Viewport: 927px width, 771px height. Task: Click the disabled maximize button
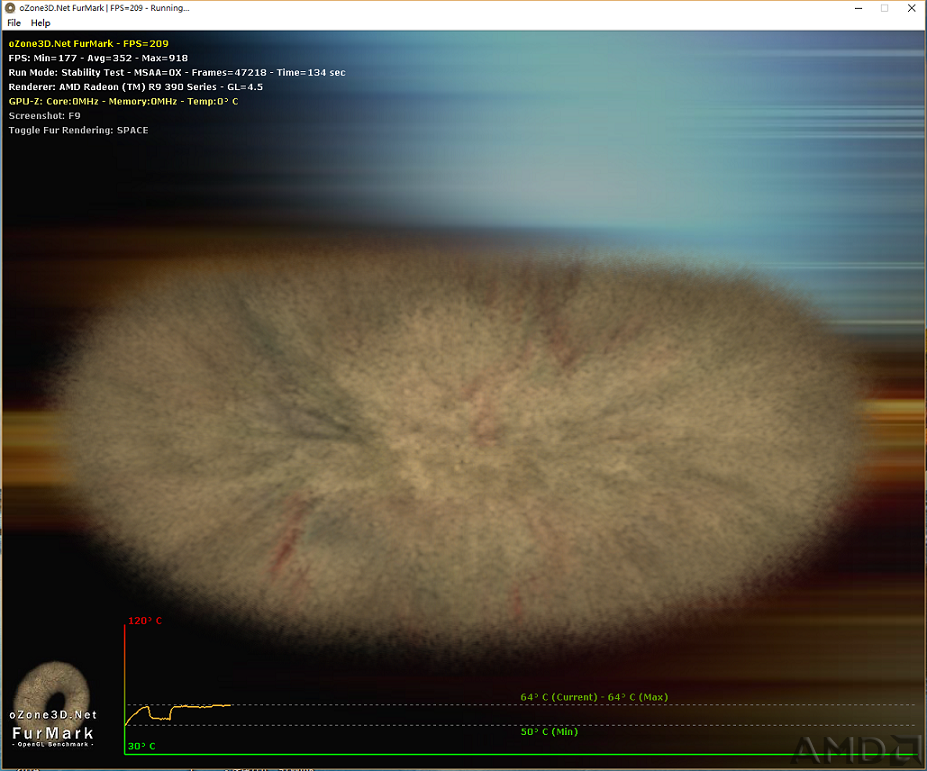(884, 8)
